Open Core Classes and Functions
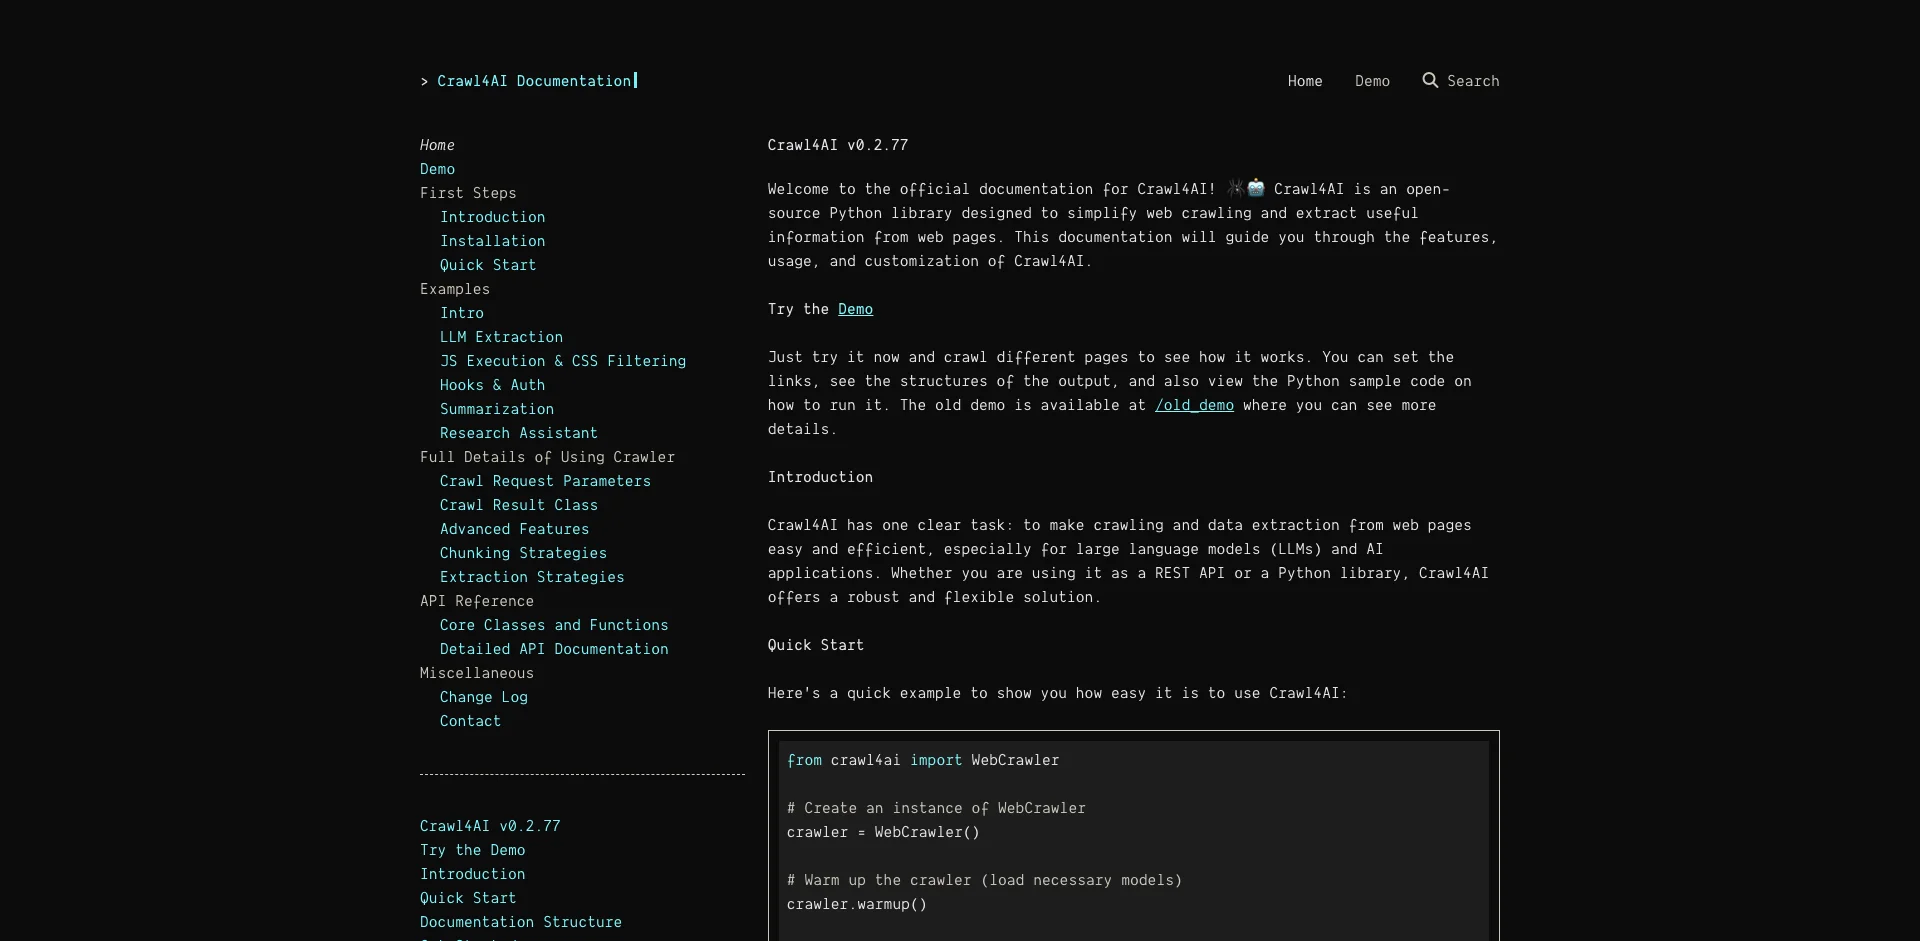Viewport: 1920px width, 941px height. coord(554,625)
